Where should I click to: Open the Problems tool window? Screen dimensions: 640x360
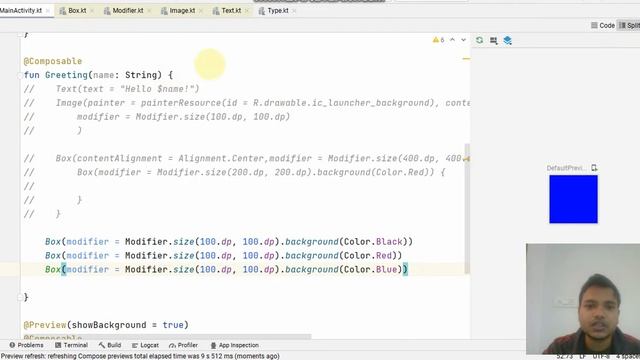(26, 345)
